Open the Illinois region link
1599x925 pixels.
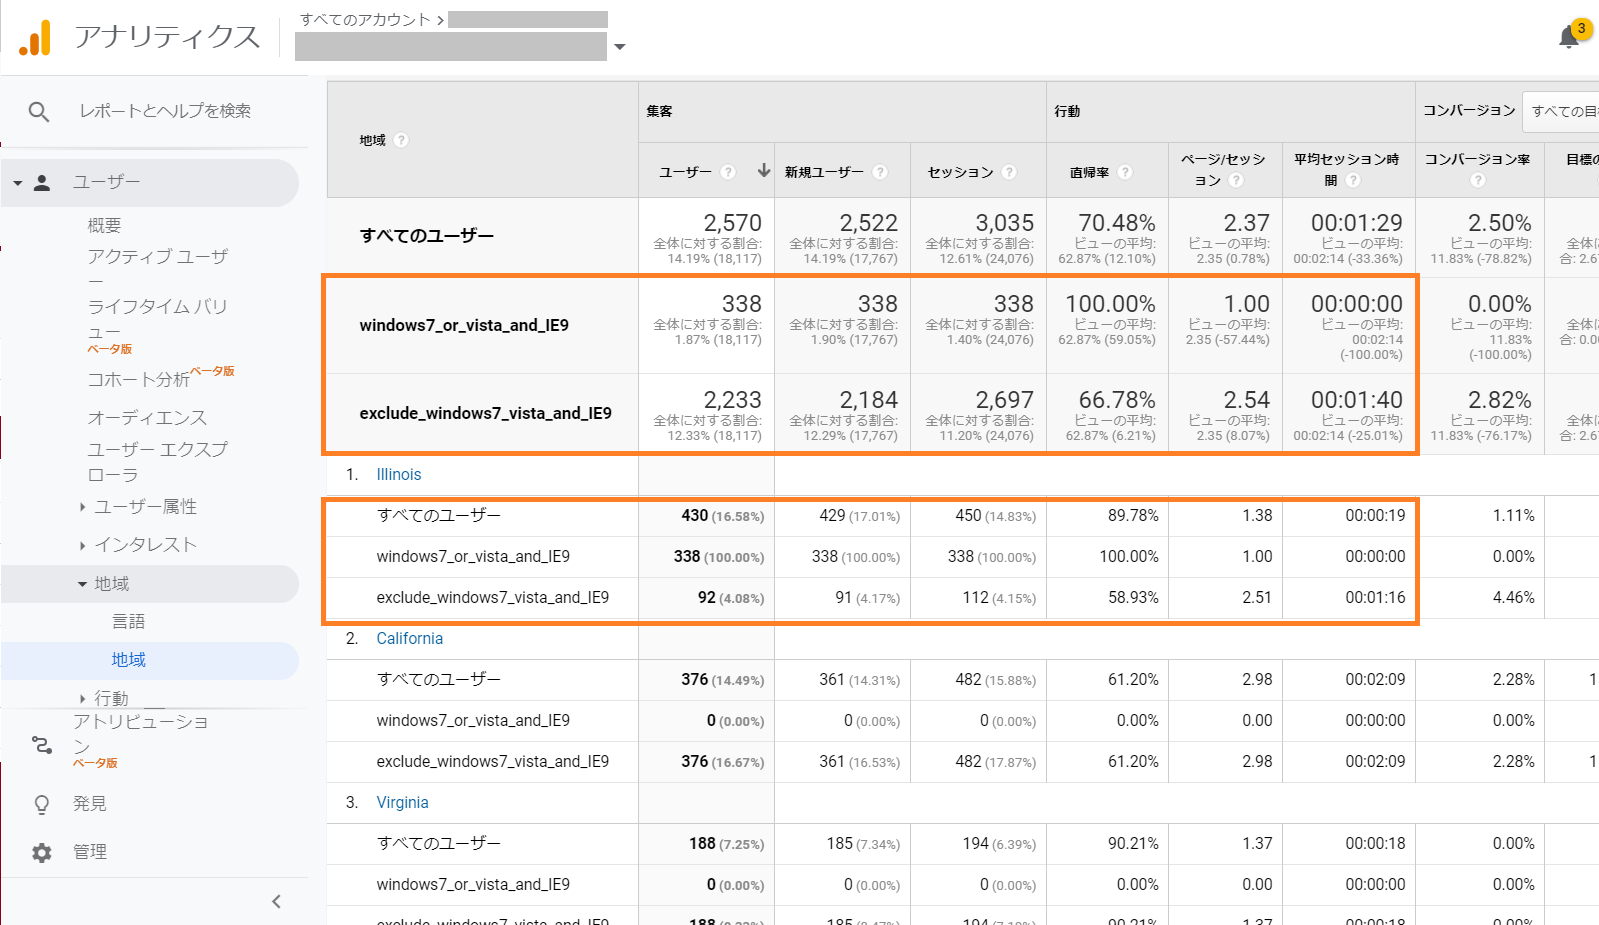point(398,475)
